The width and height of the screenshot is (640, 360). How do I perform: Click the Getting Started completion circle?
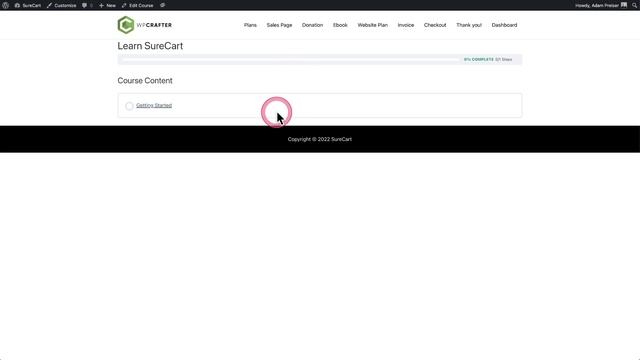tap(129, 106)
